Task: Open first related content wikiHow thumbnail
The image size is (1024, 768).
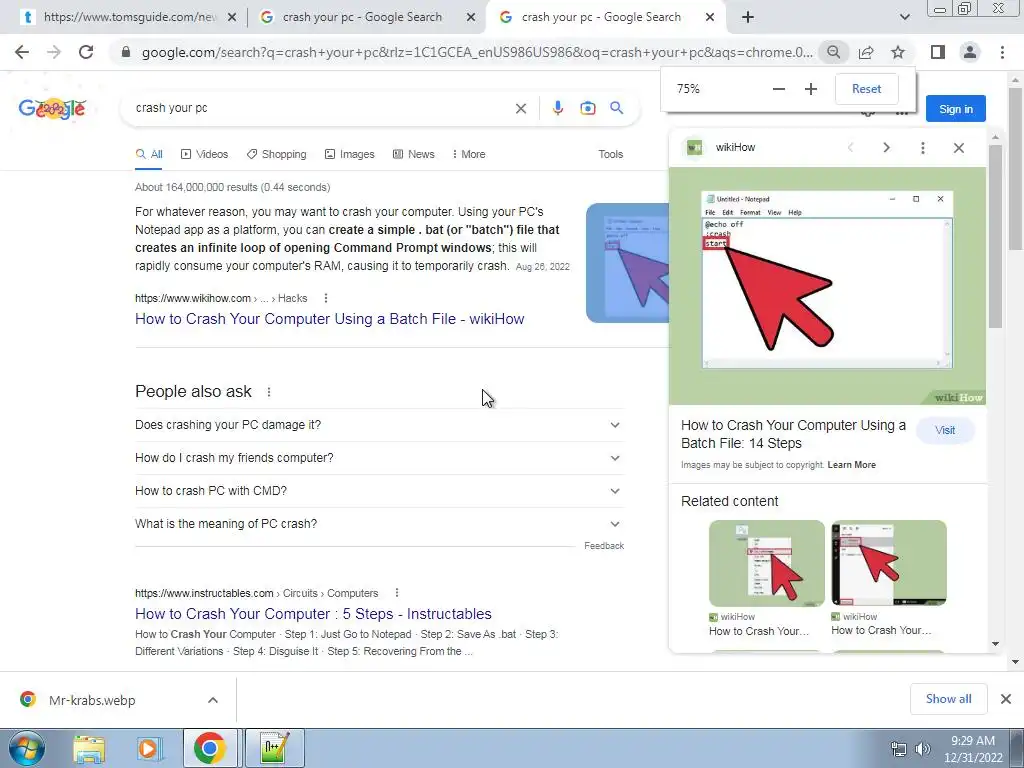Action: click(x=767, y=563)
